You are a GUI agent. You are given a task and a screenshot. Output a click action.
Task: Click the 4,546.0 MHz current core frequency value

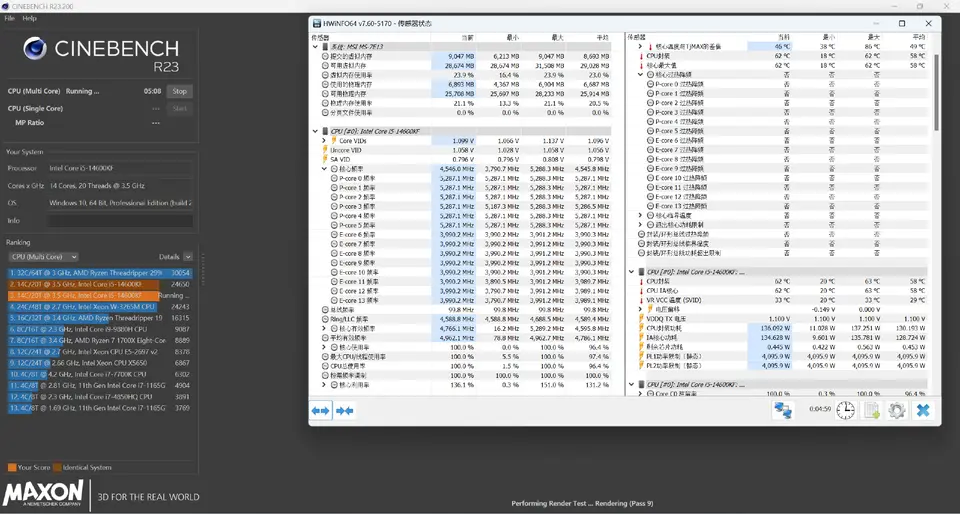pyautogui.click(x=457, y=169)
